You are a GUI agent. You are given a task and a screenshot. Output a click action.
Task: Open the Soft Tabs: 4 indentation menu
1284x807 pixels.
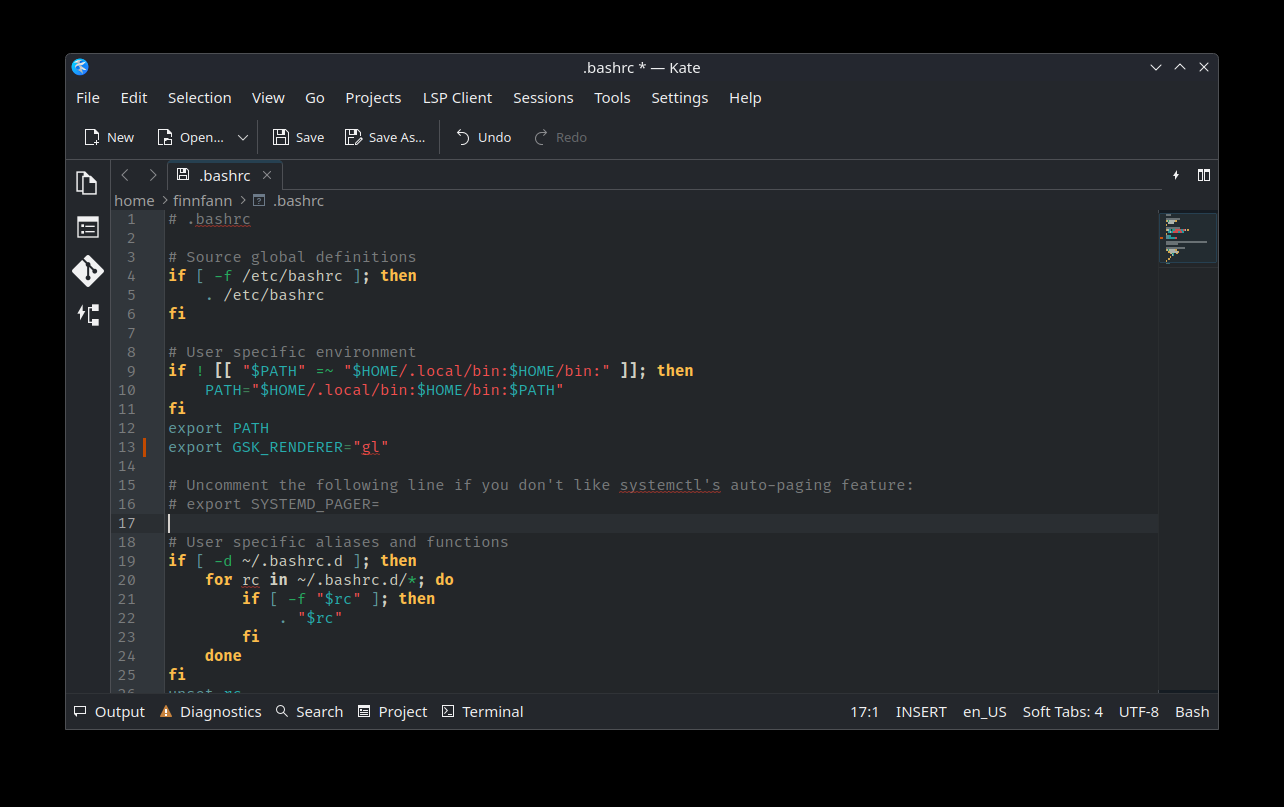[1062, 711]
